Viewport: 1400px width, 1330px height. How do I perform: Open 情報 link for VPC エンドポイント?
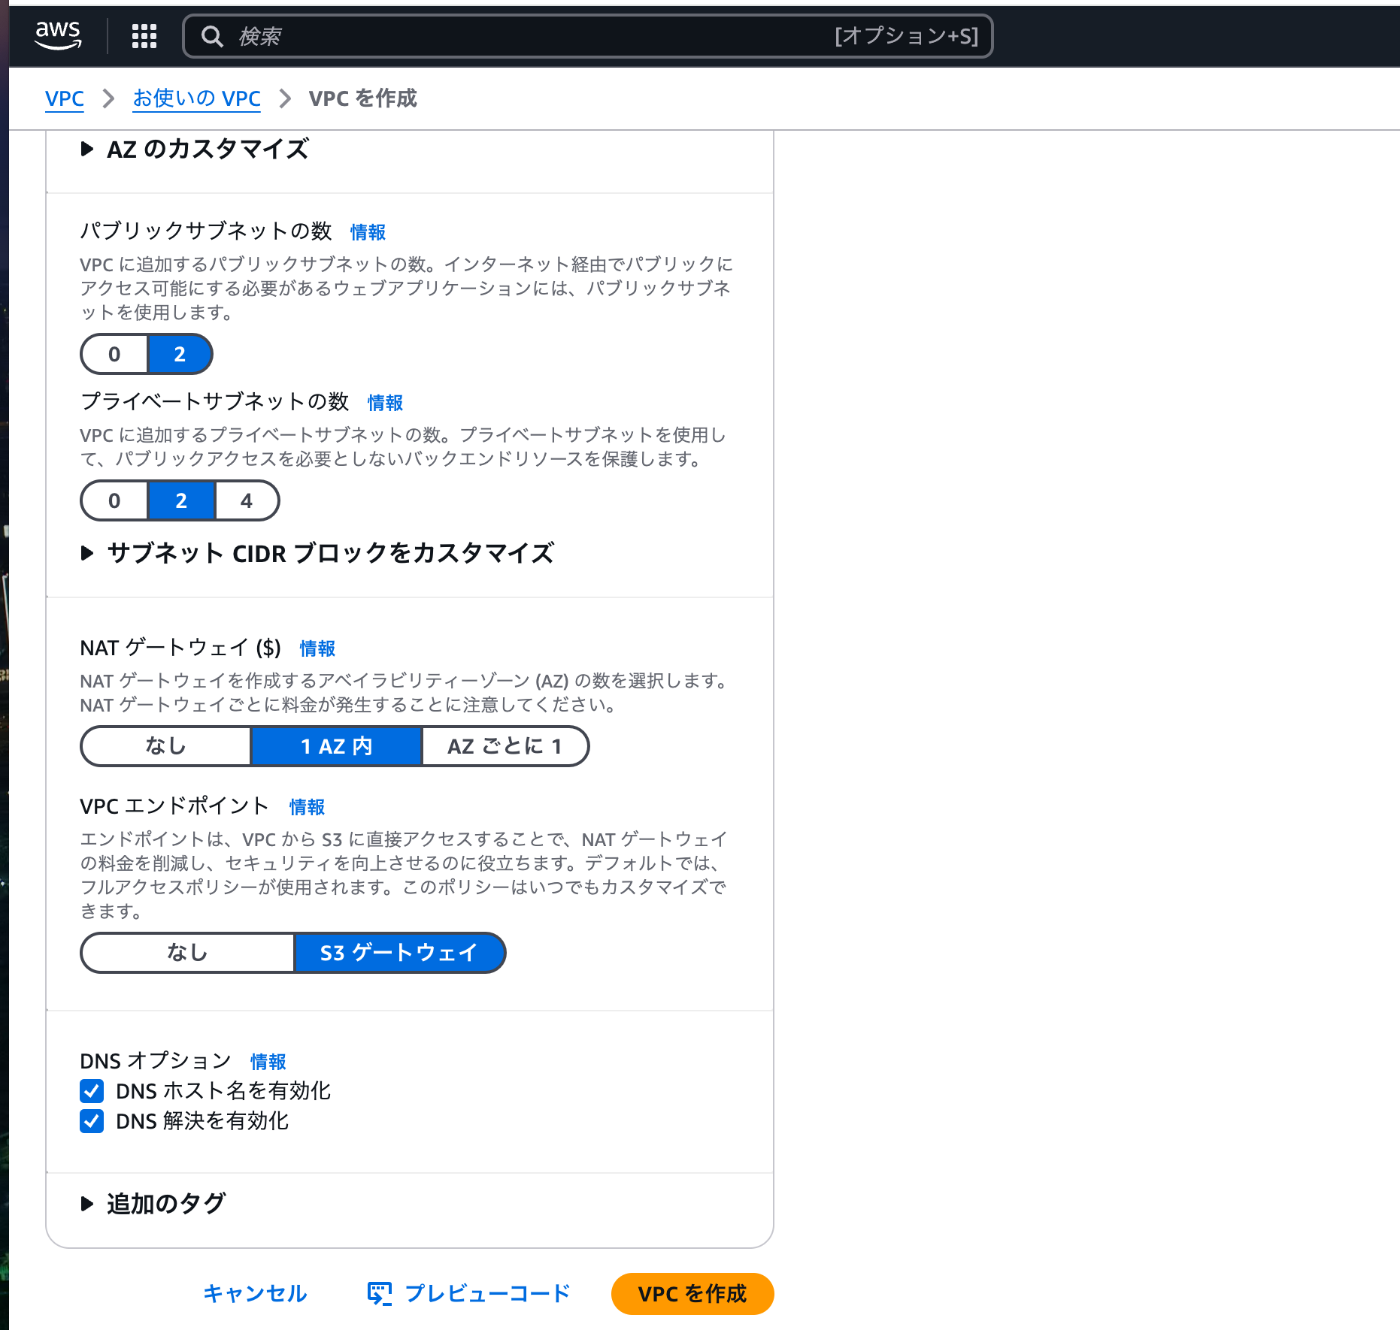point(307,807)
